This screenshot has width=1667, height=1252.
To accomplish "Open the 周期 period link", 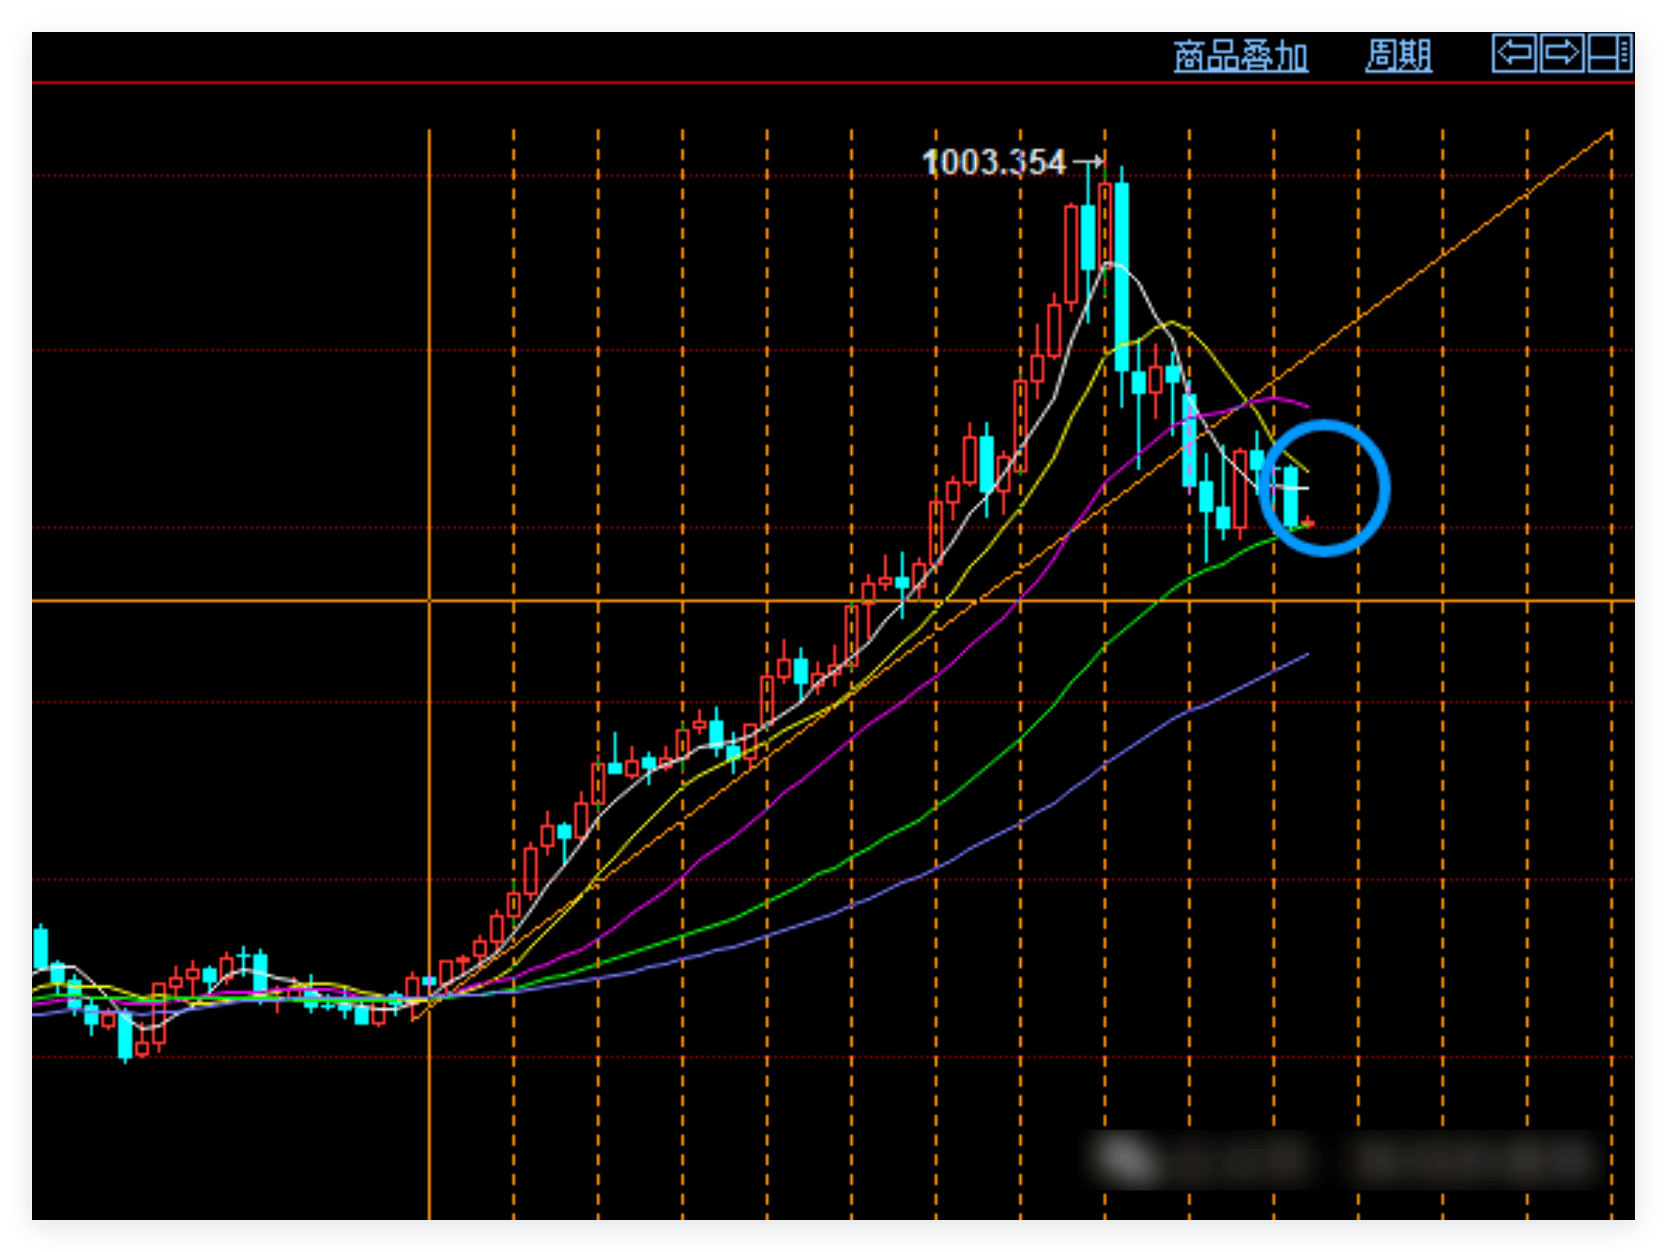I will (x=1398, y=56).
